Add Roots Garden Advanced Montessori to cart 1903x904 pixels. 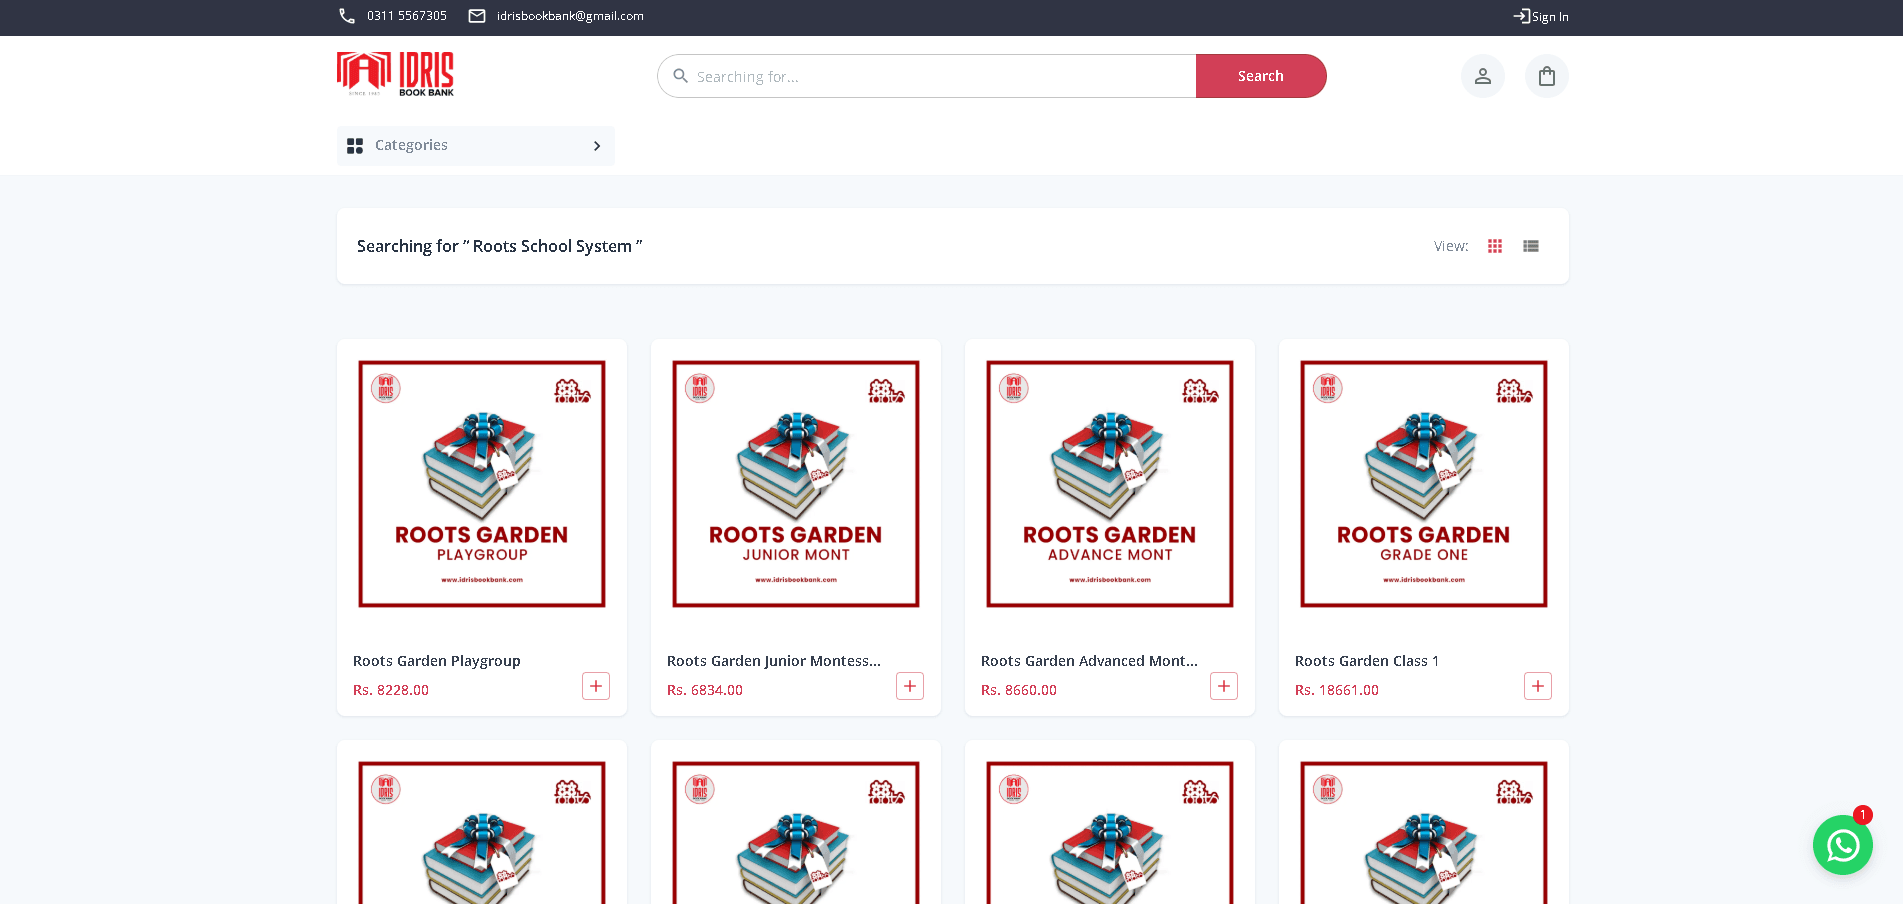pos(1224,686)
